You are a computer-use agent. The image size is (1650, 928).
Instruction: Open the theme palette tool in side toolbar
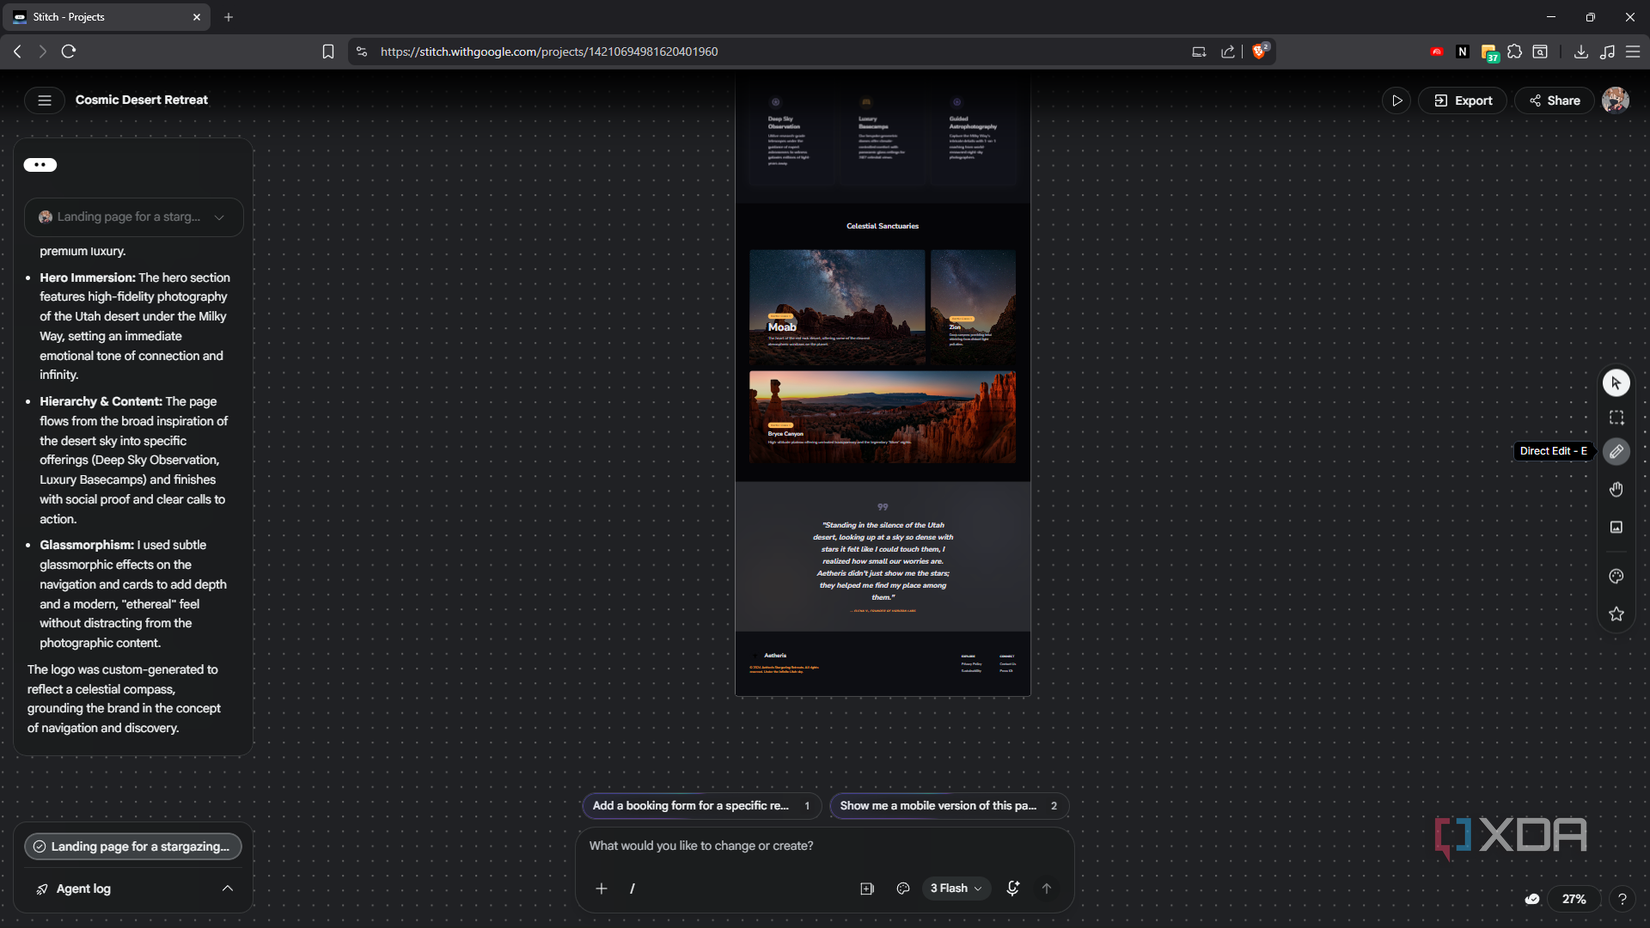click(1616, 576)
